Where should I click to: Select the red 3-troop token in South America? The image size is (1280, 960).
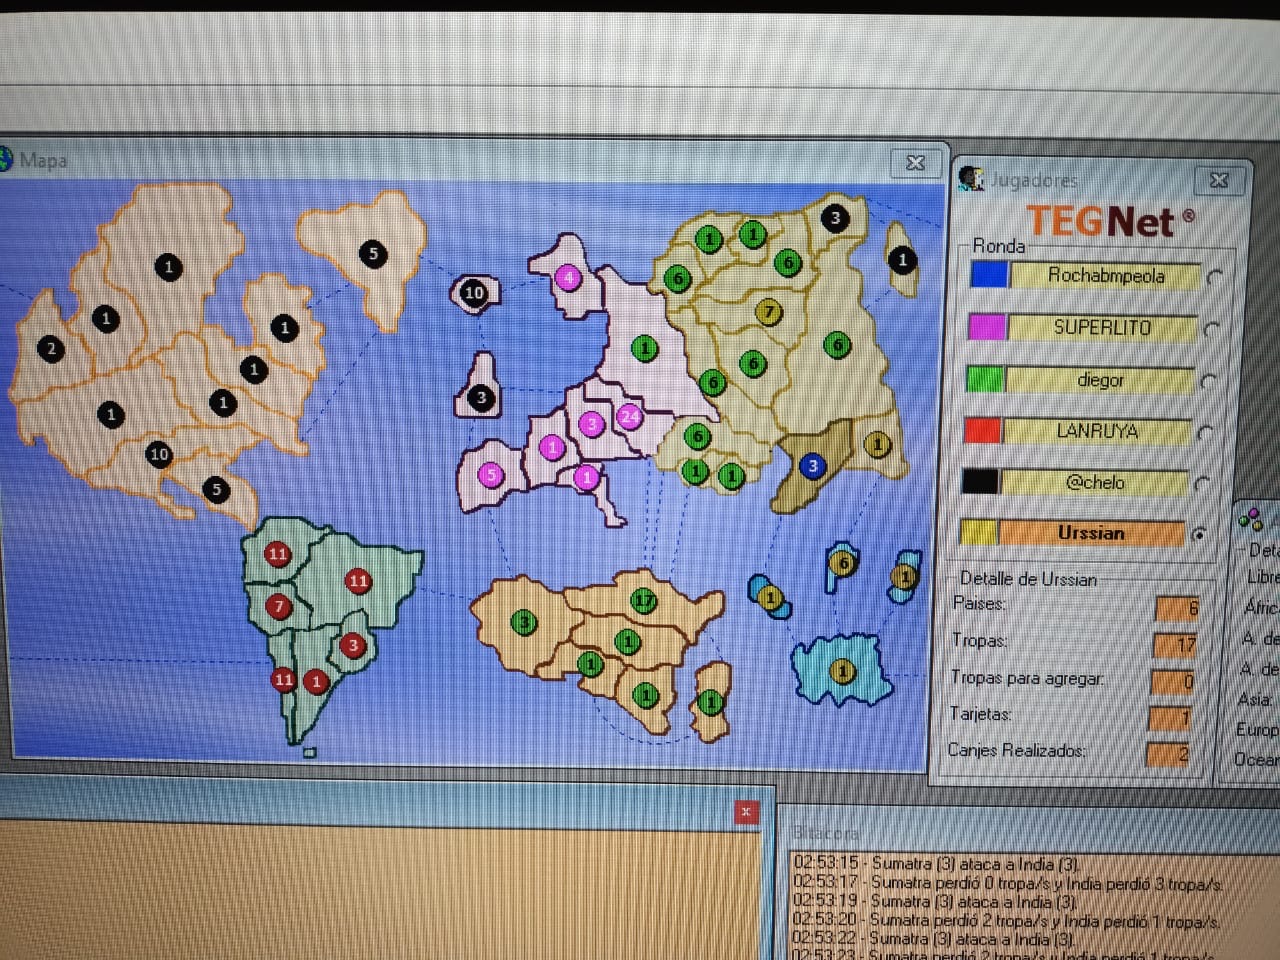coord(352,646)
